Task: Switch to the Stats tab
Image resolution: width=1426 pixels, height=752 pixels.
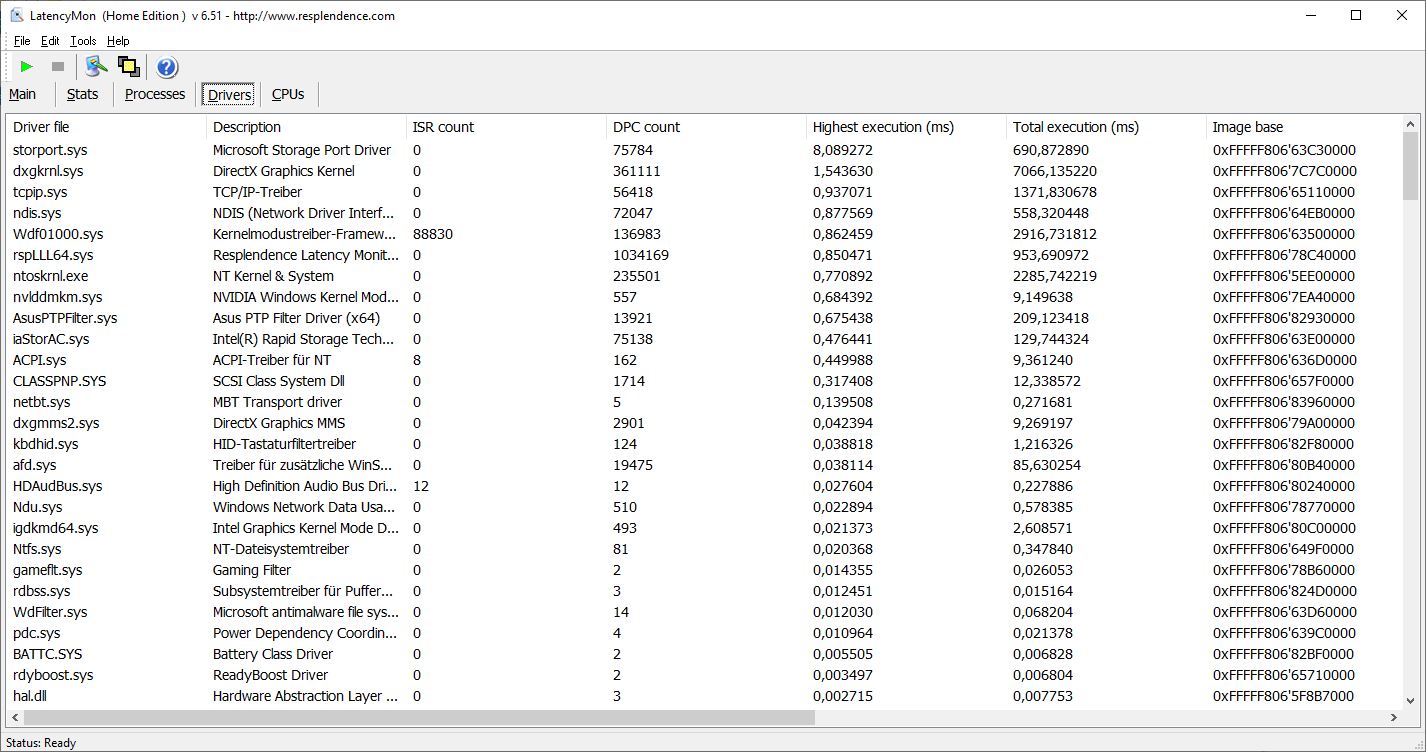Action: (x=83, y=94)
